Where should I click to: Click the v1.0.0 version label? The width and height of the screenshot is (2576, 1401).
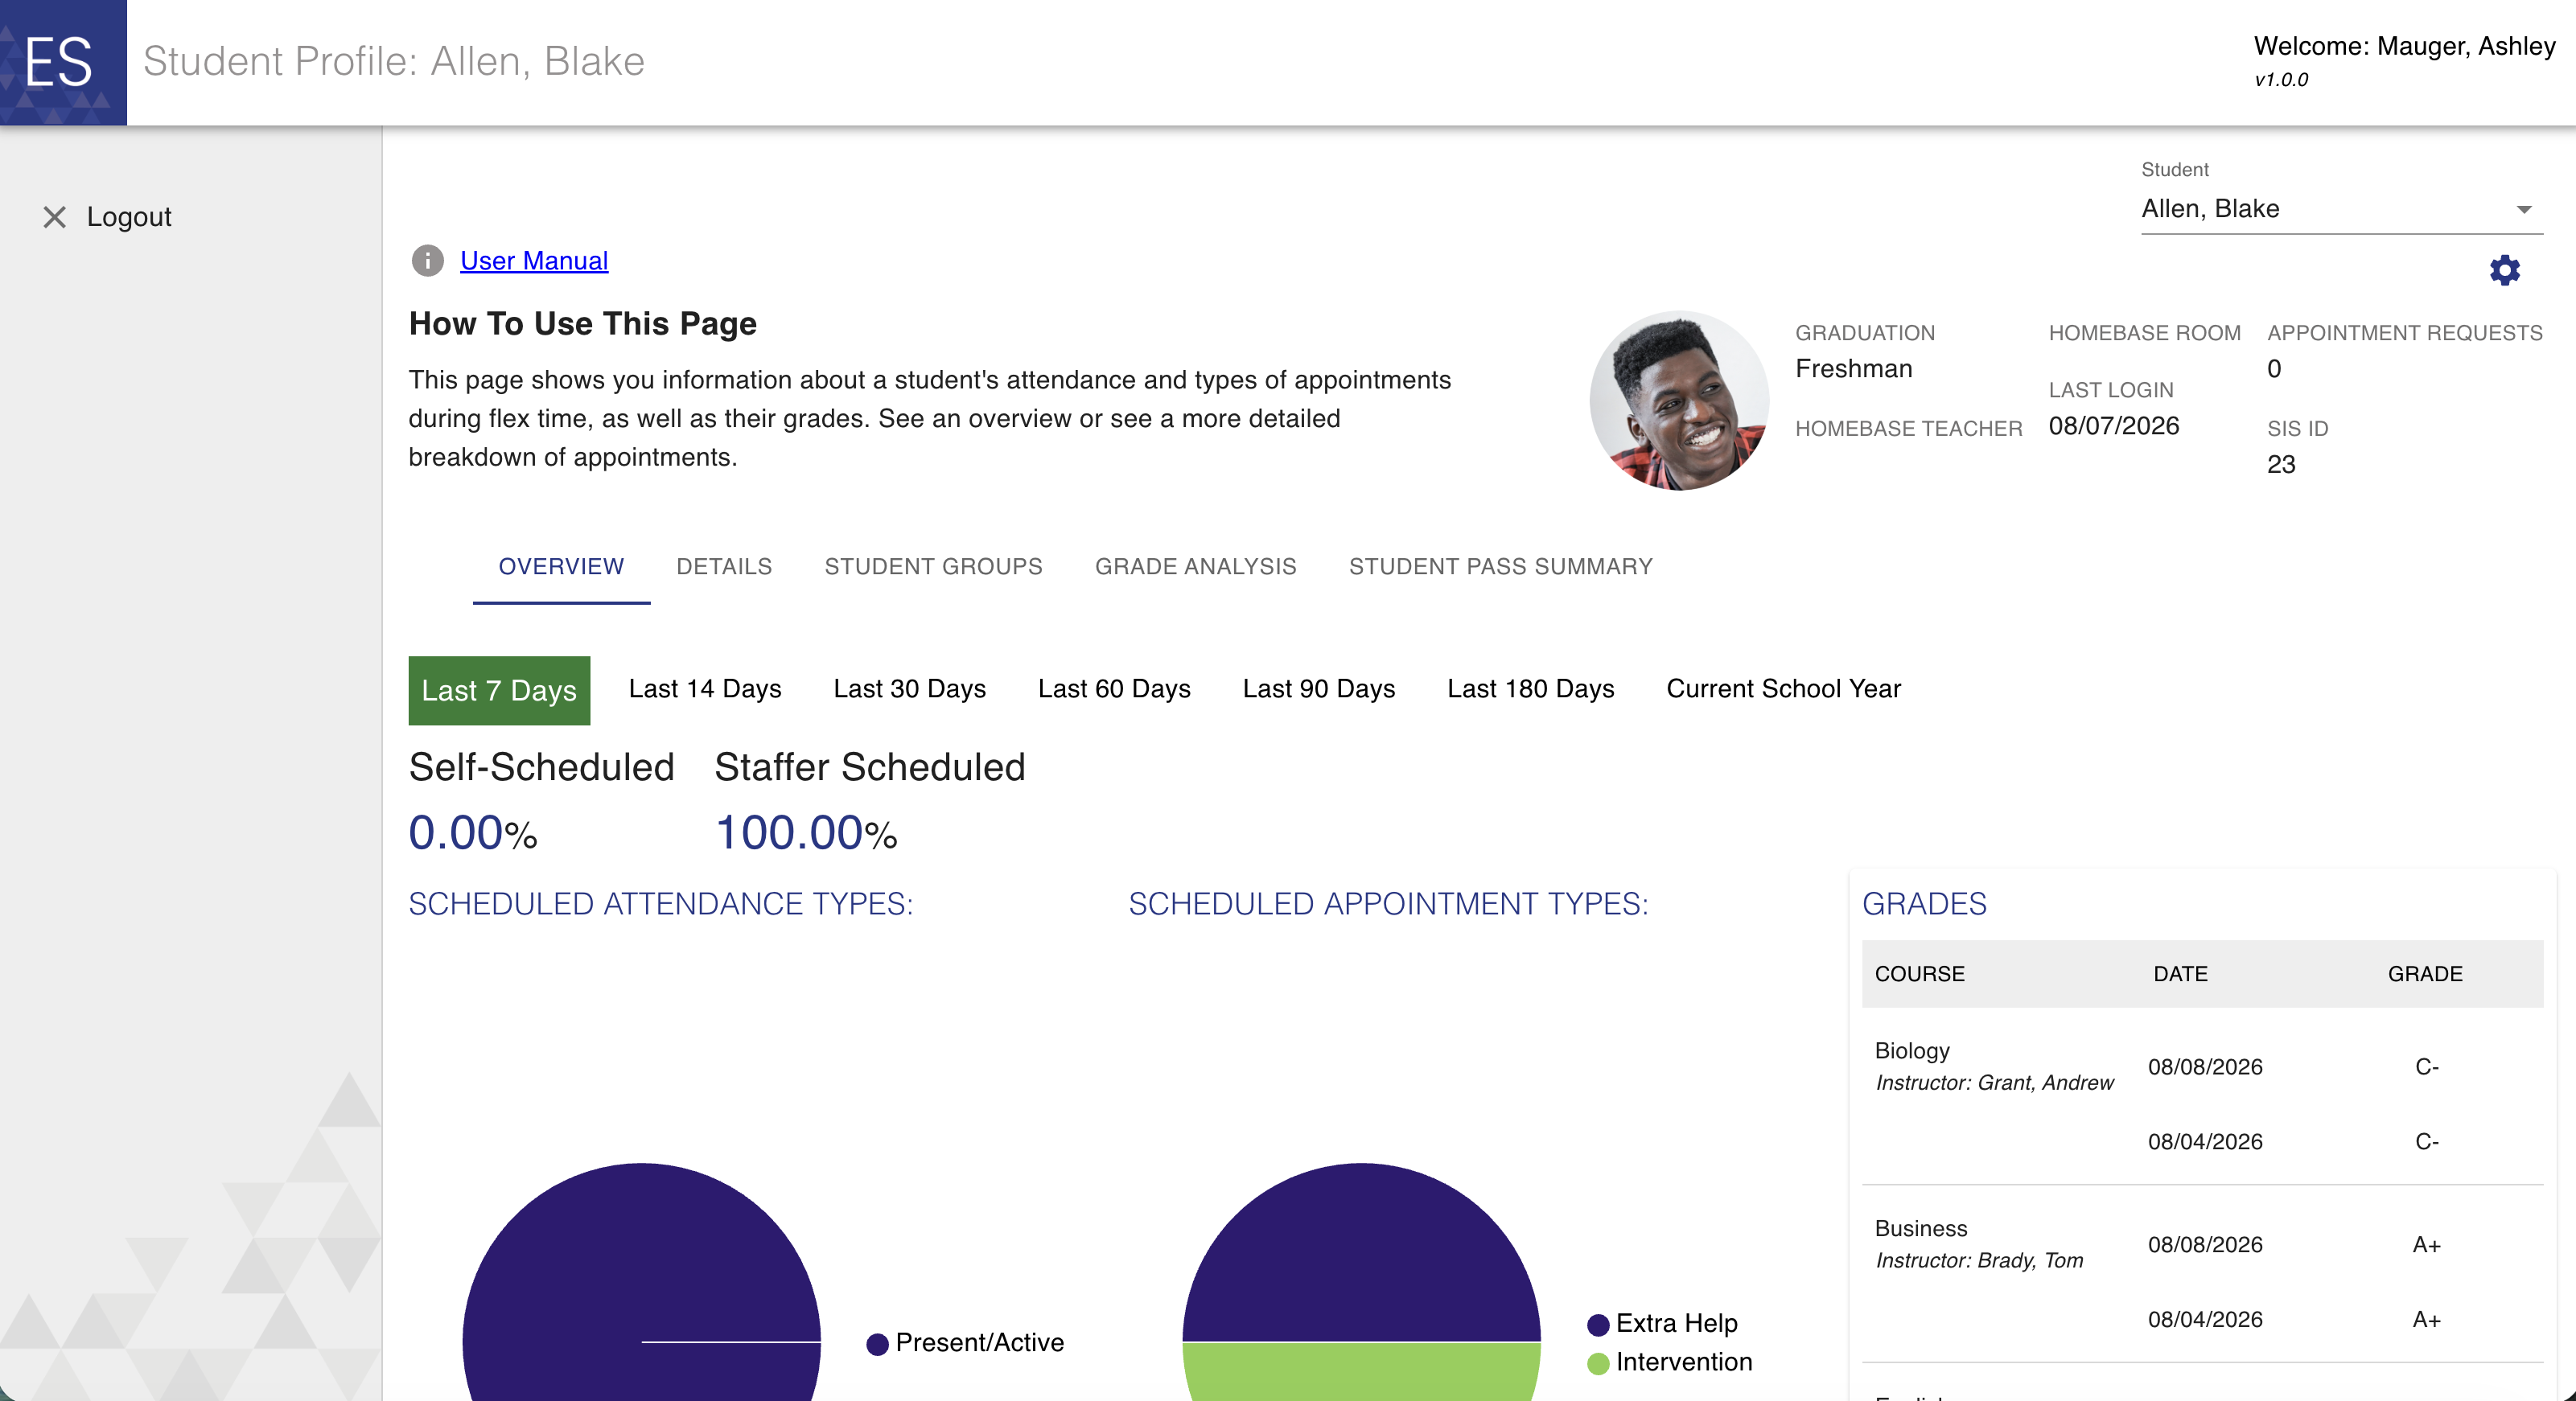2281,80
